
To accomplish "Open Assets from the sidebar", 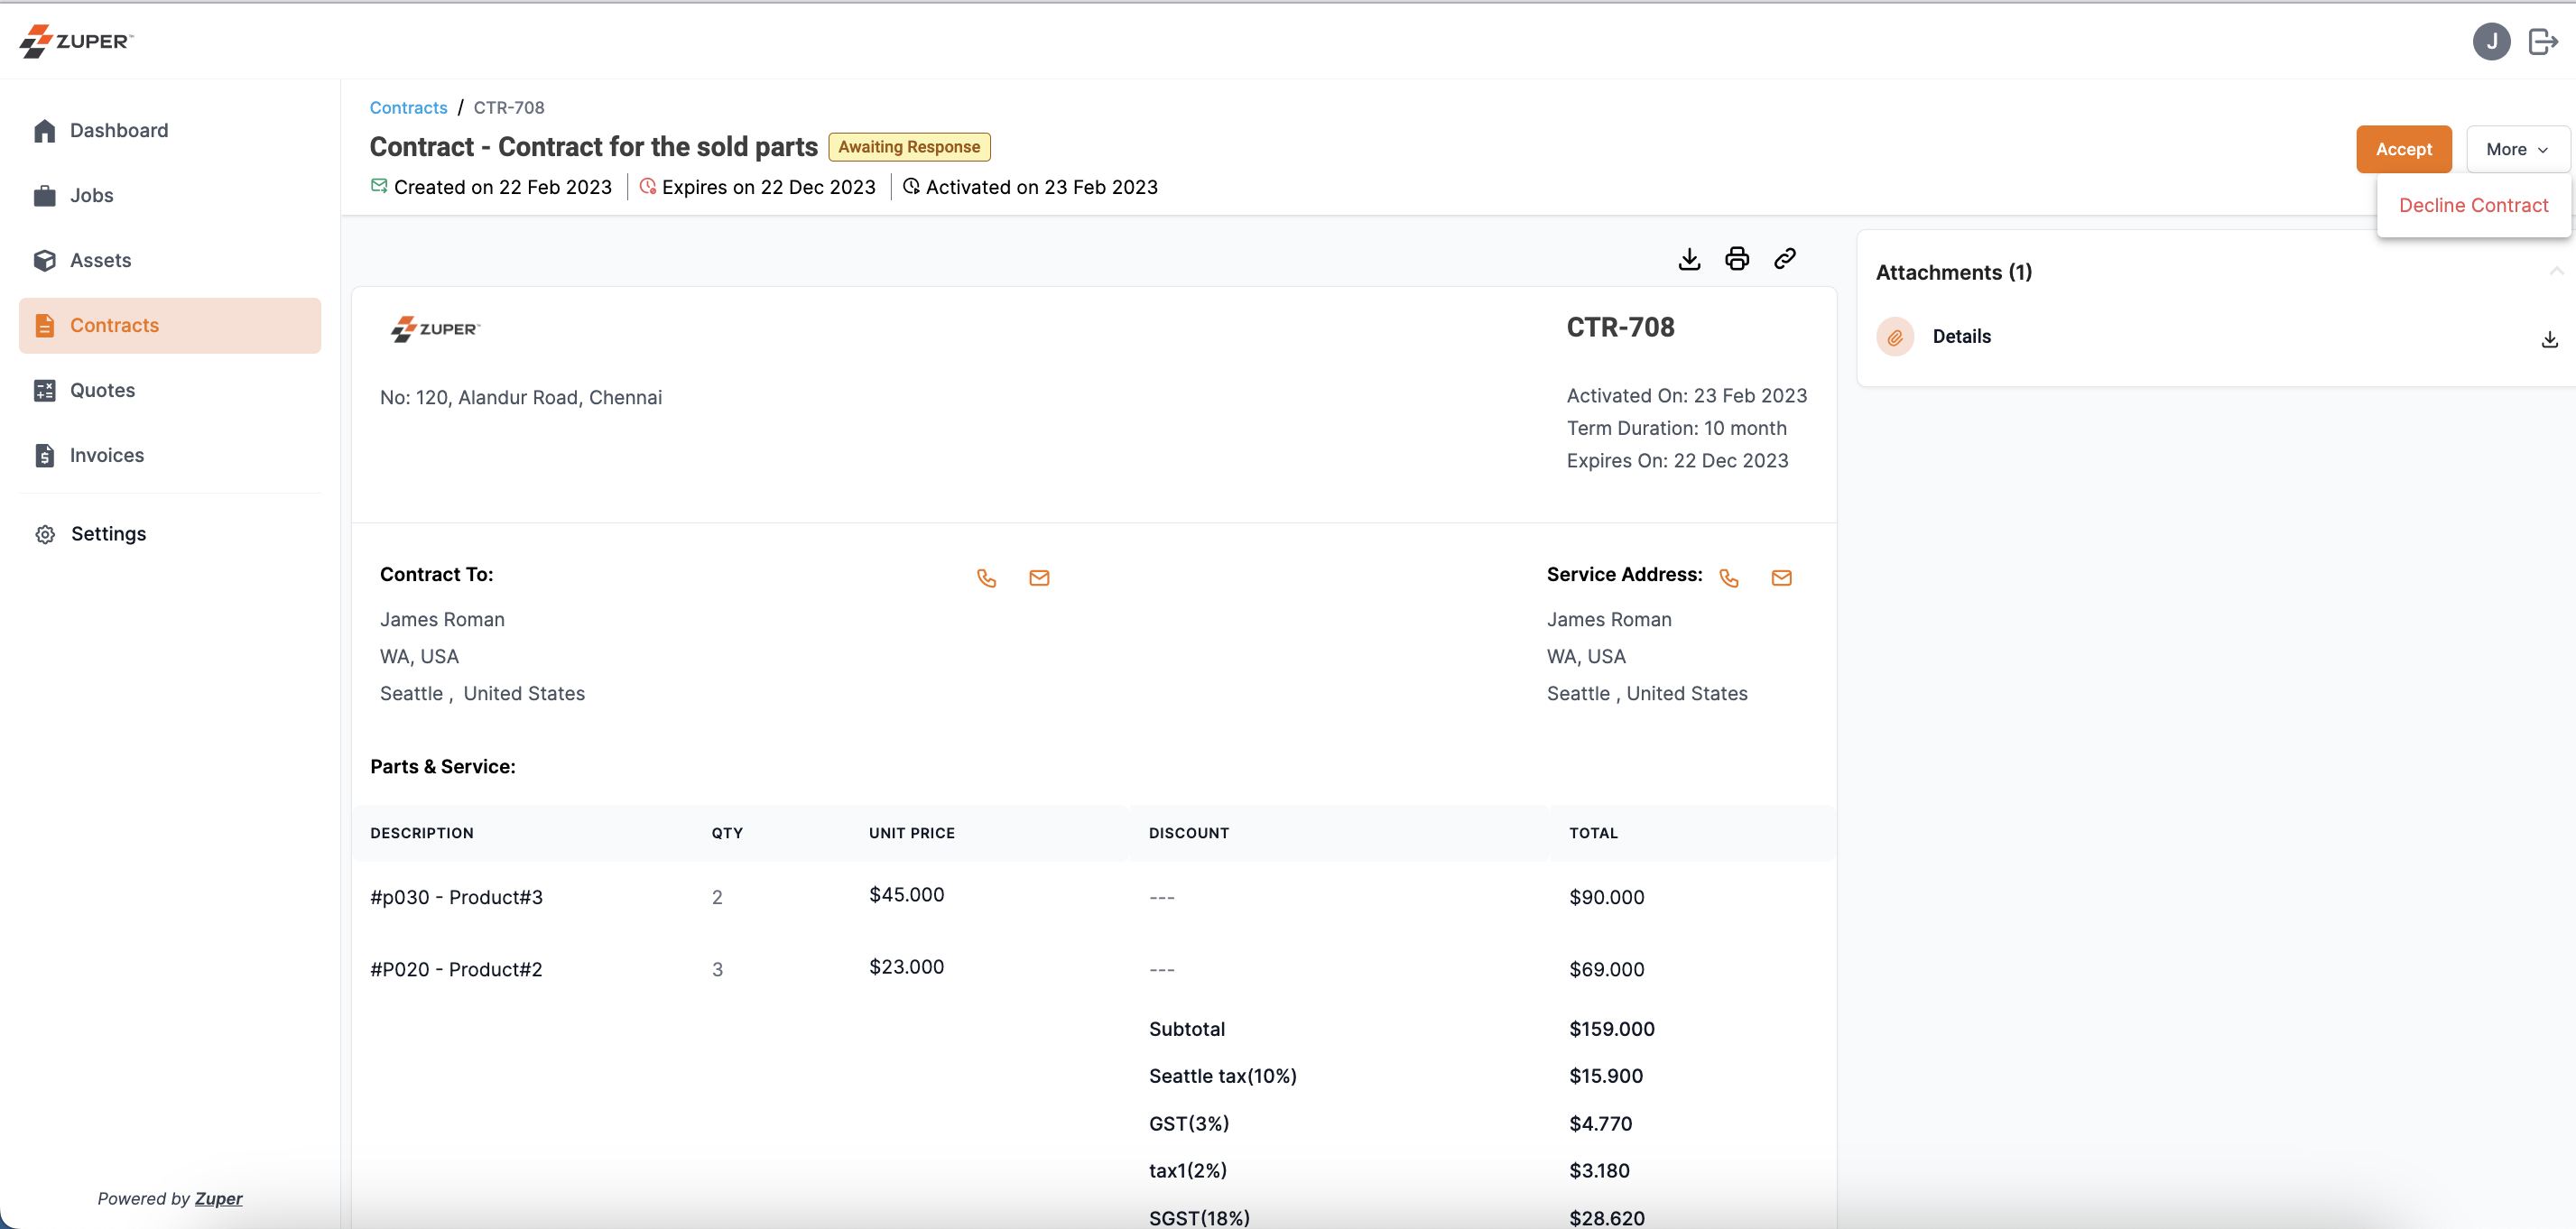I will [x=100, y=260].
